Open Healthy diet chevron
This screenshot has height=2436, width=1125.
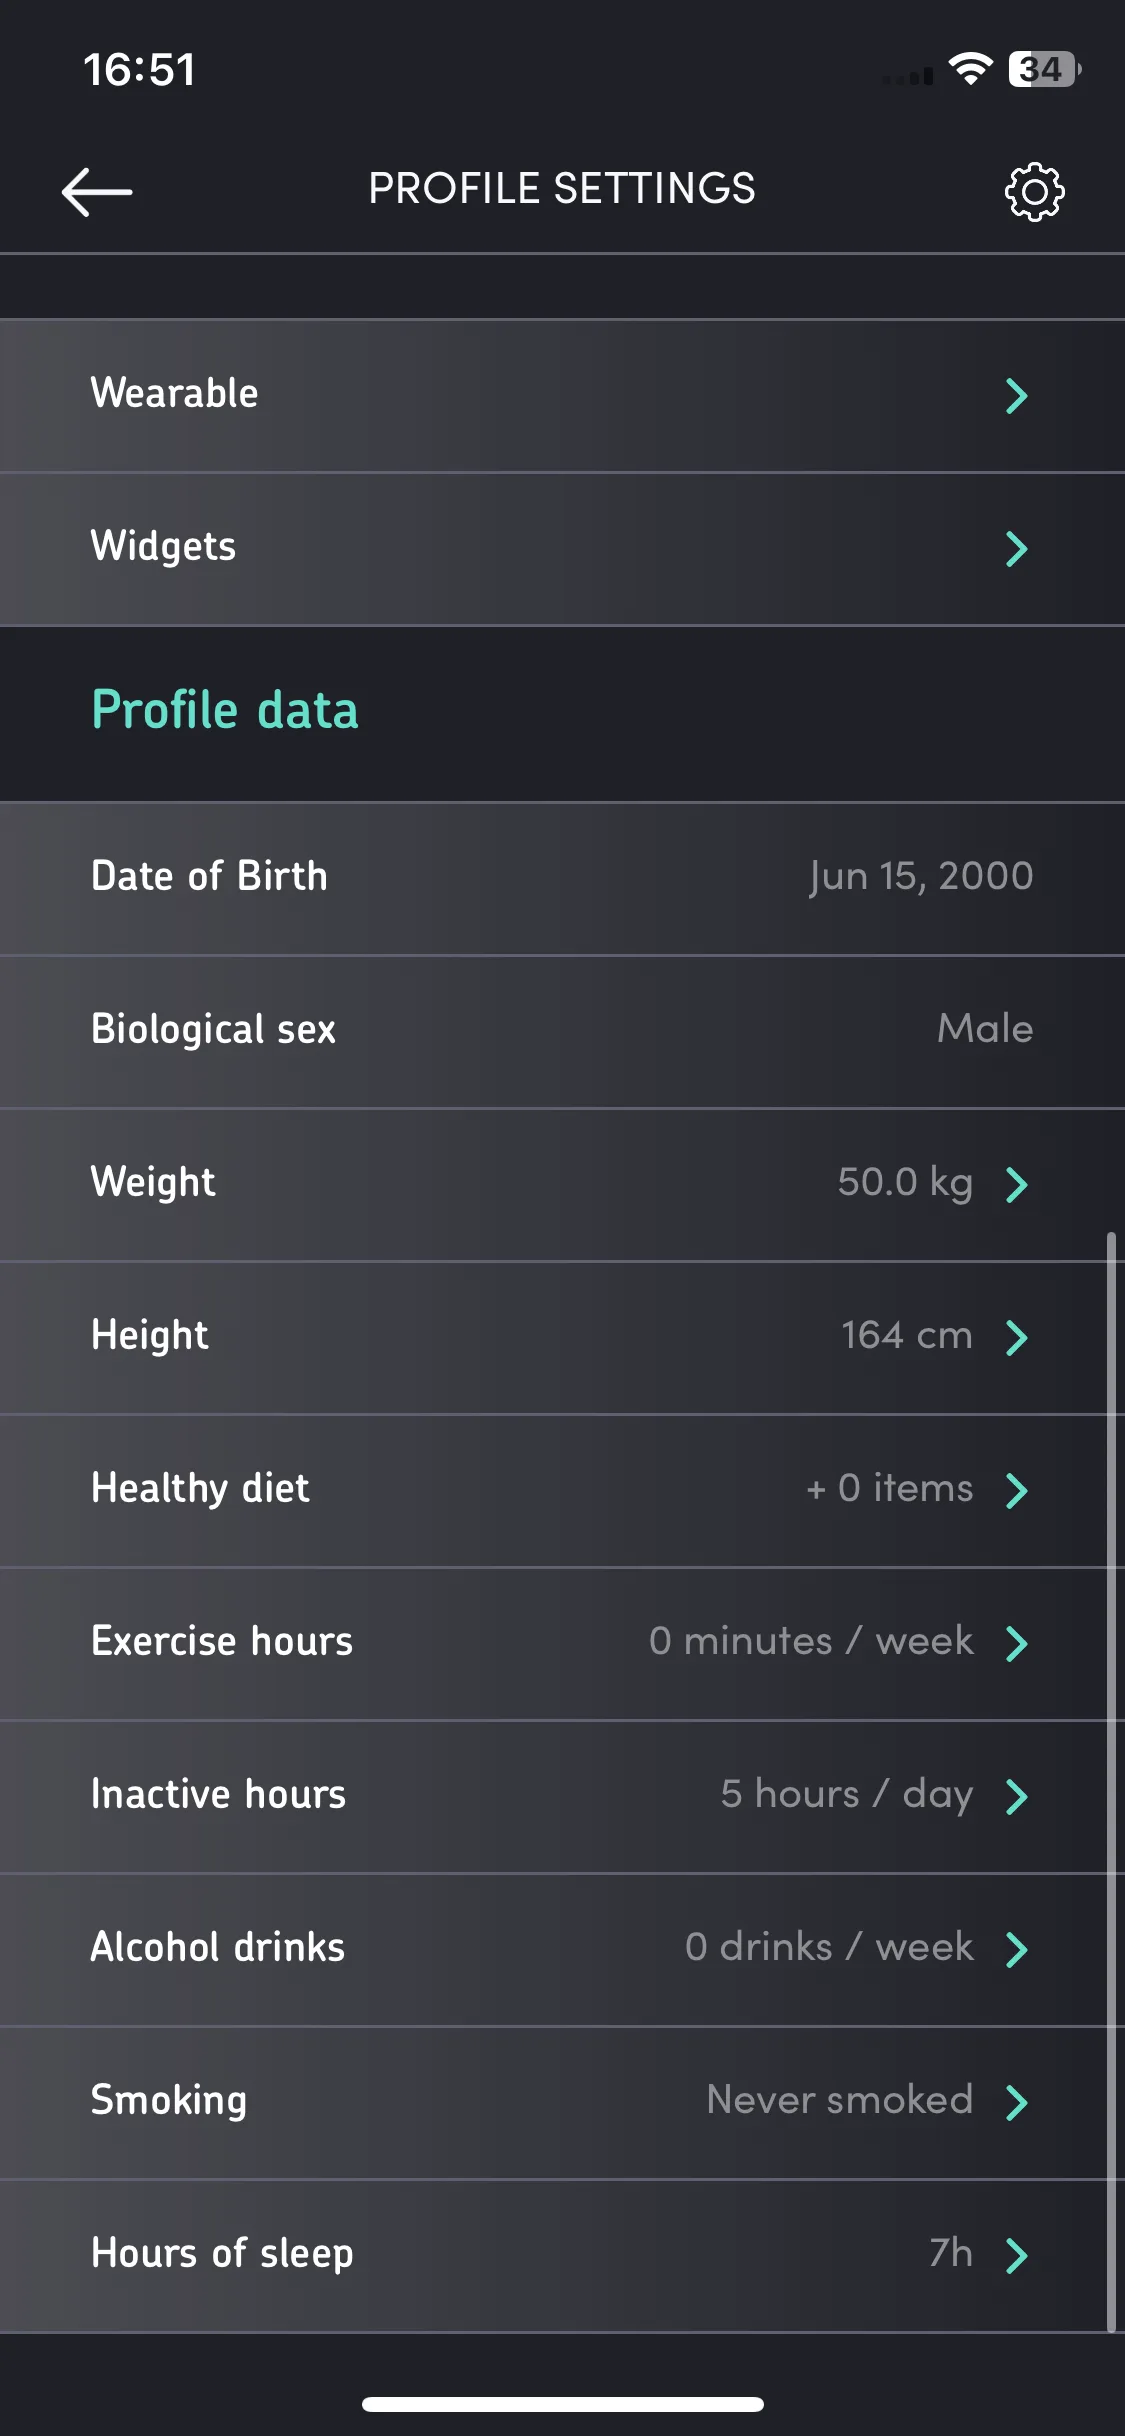click(x=1016, y=1490)
